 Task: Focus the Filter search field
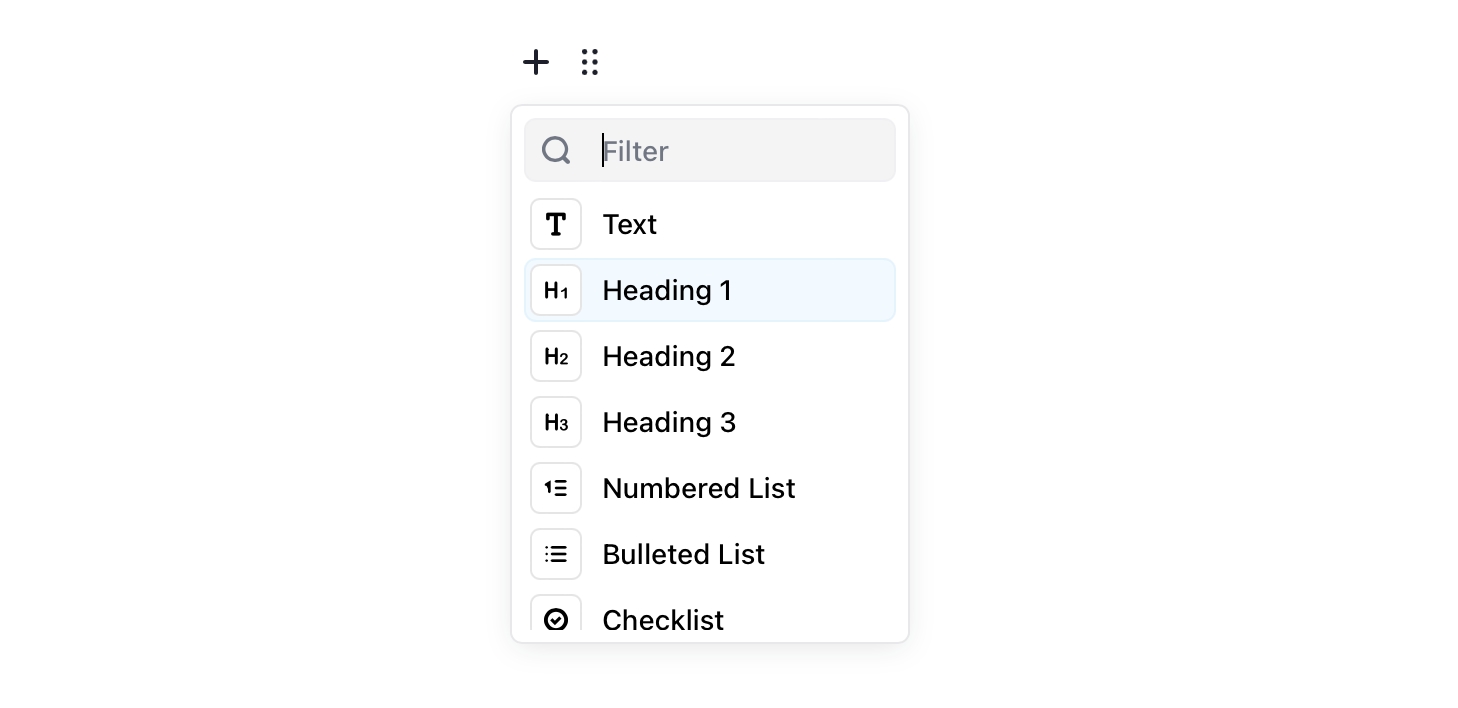point(740,151)
